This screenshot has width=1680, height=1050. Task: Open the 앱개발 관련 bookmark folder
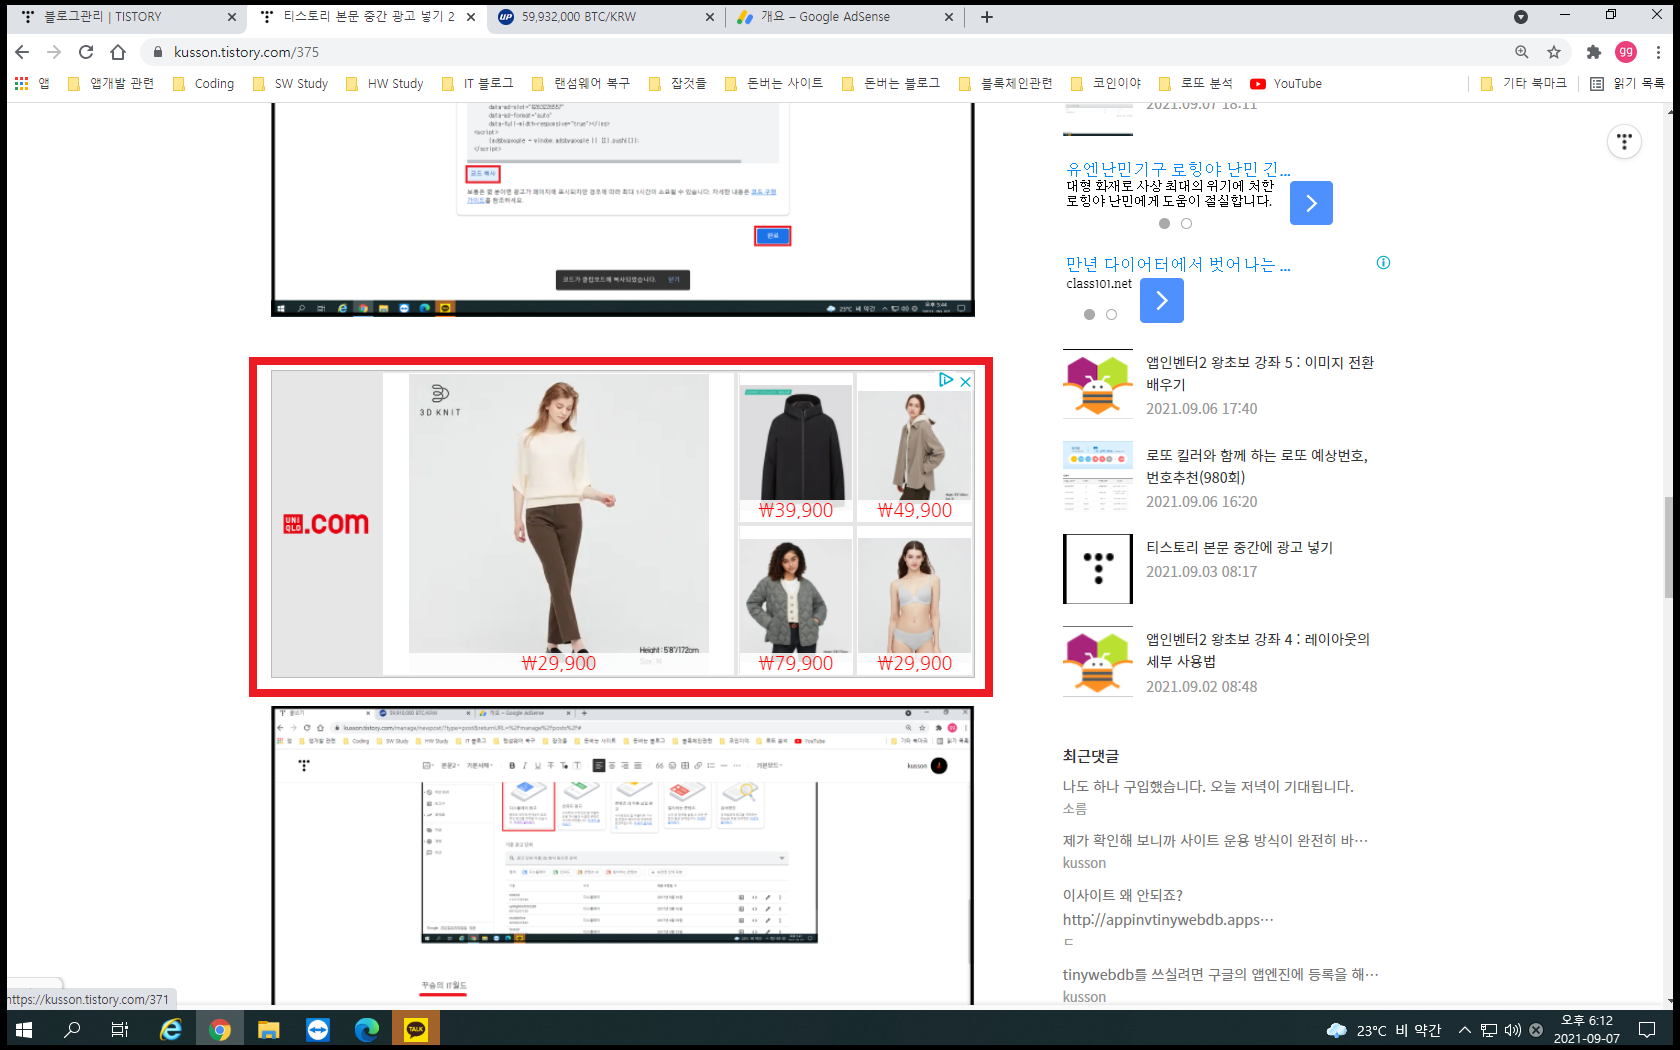[111, 84]
